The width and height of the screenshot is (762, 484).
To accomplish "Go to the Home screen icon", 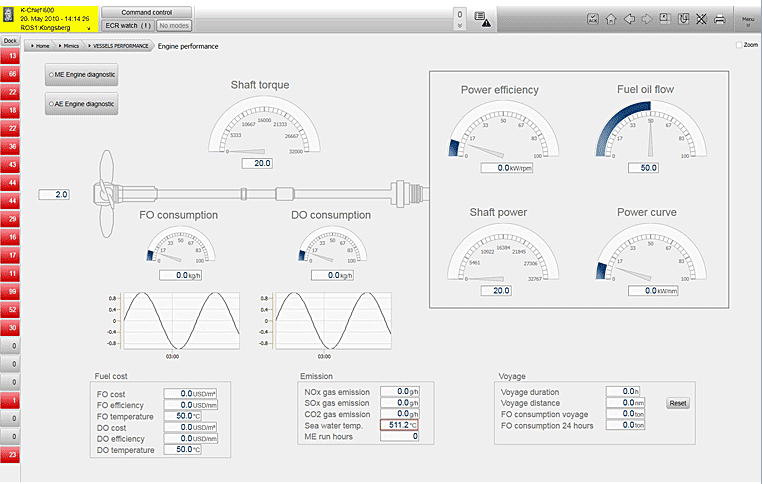I will [x=610, y=18].
